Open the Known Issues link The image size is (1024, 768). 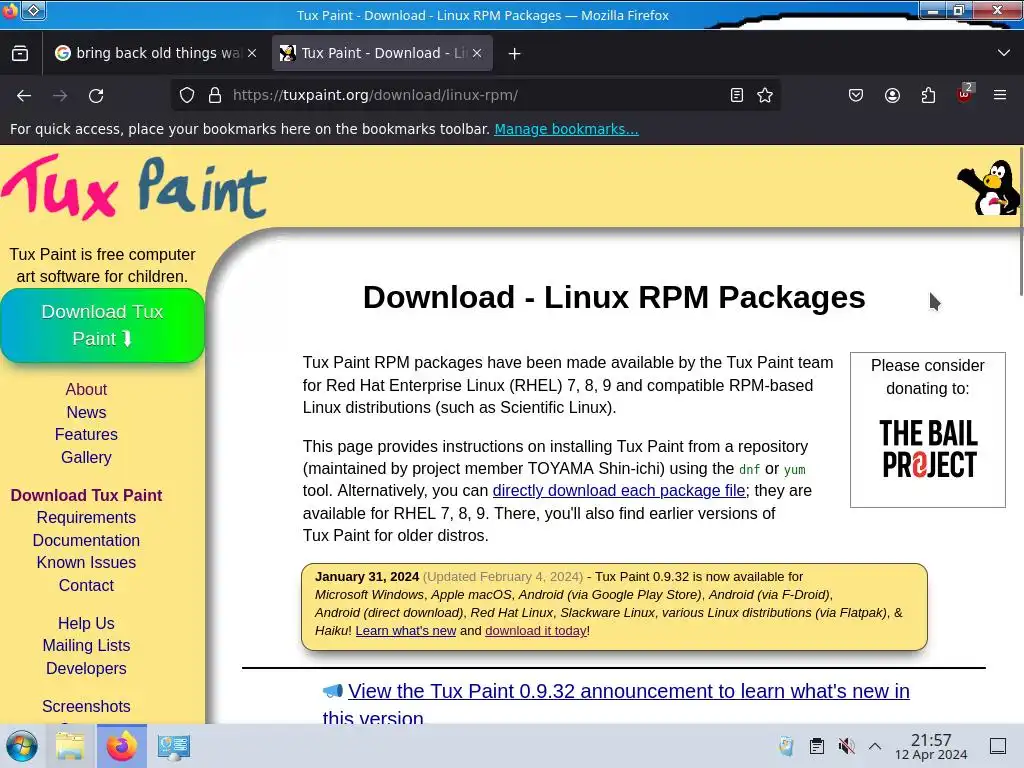click(86, 562)
